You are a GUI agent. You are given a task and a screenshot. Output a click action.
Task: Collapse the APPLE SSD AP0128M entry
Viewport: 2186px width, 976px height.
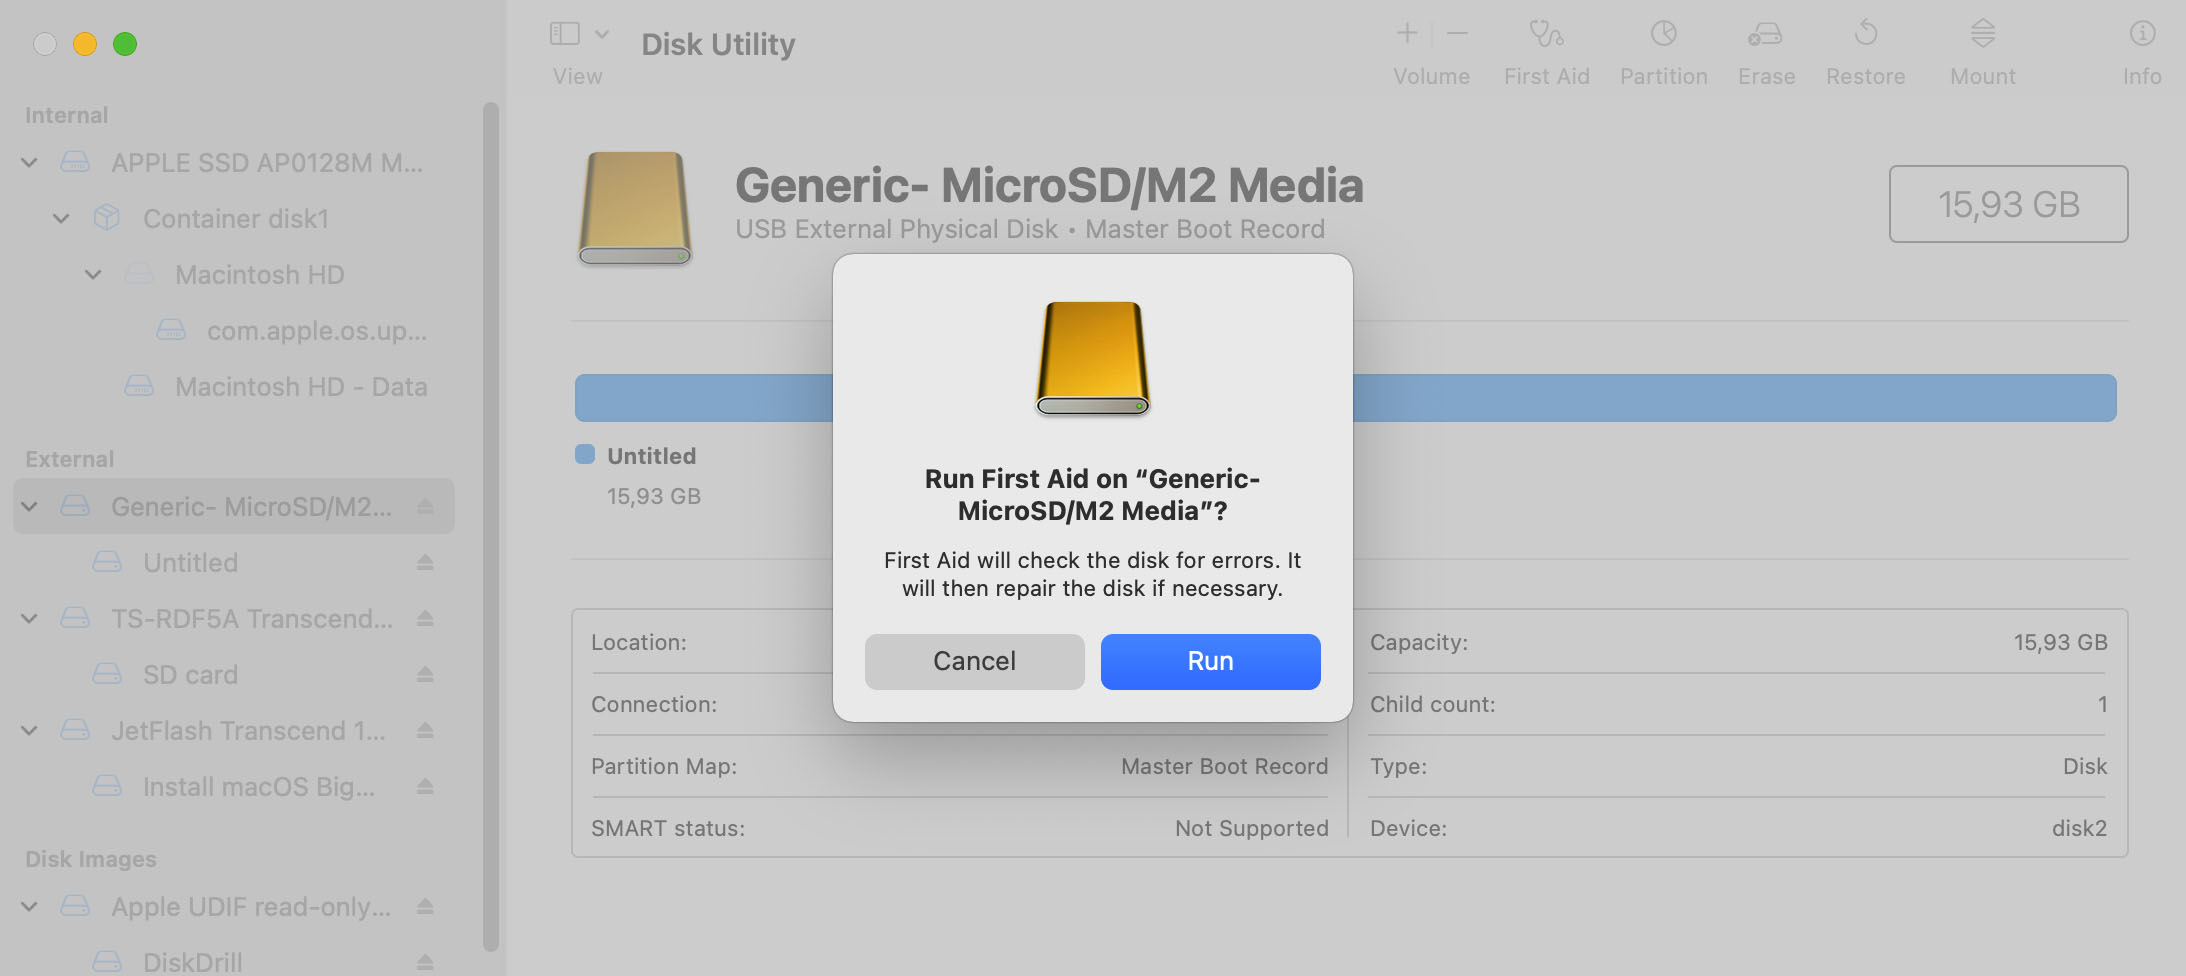(30, 162)
